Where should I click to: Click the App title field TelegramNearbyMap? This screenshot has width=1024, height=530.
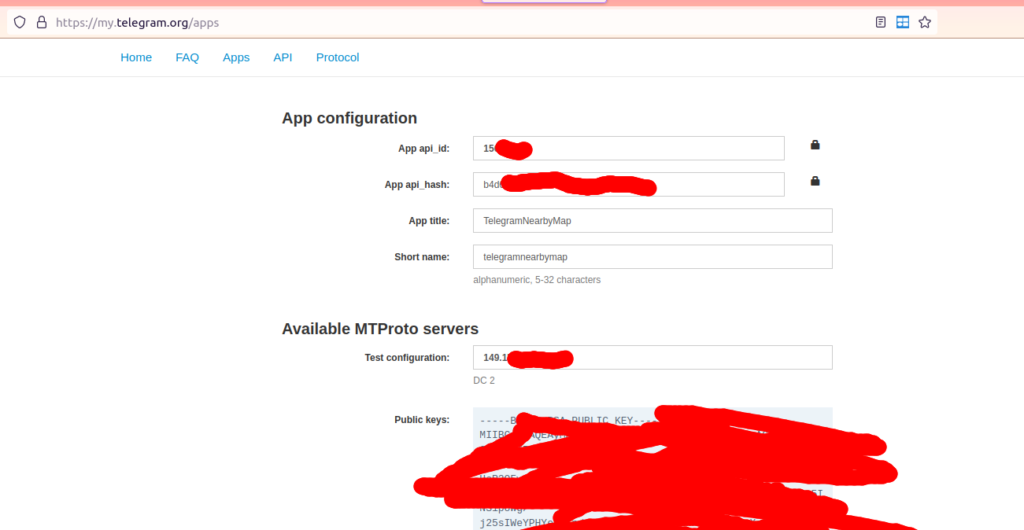click(x=653, y=221)
